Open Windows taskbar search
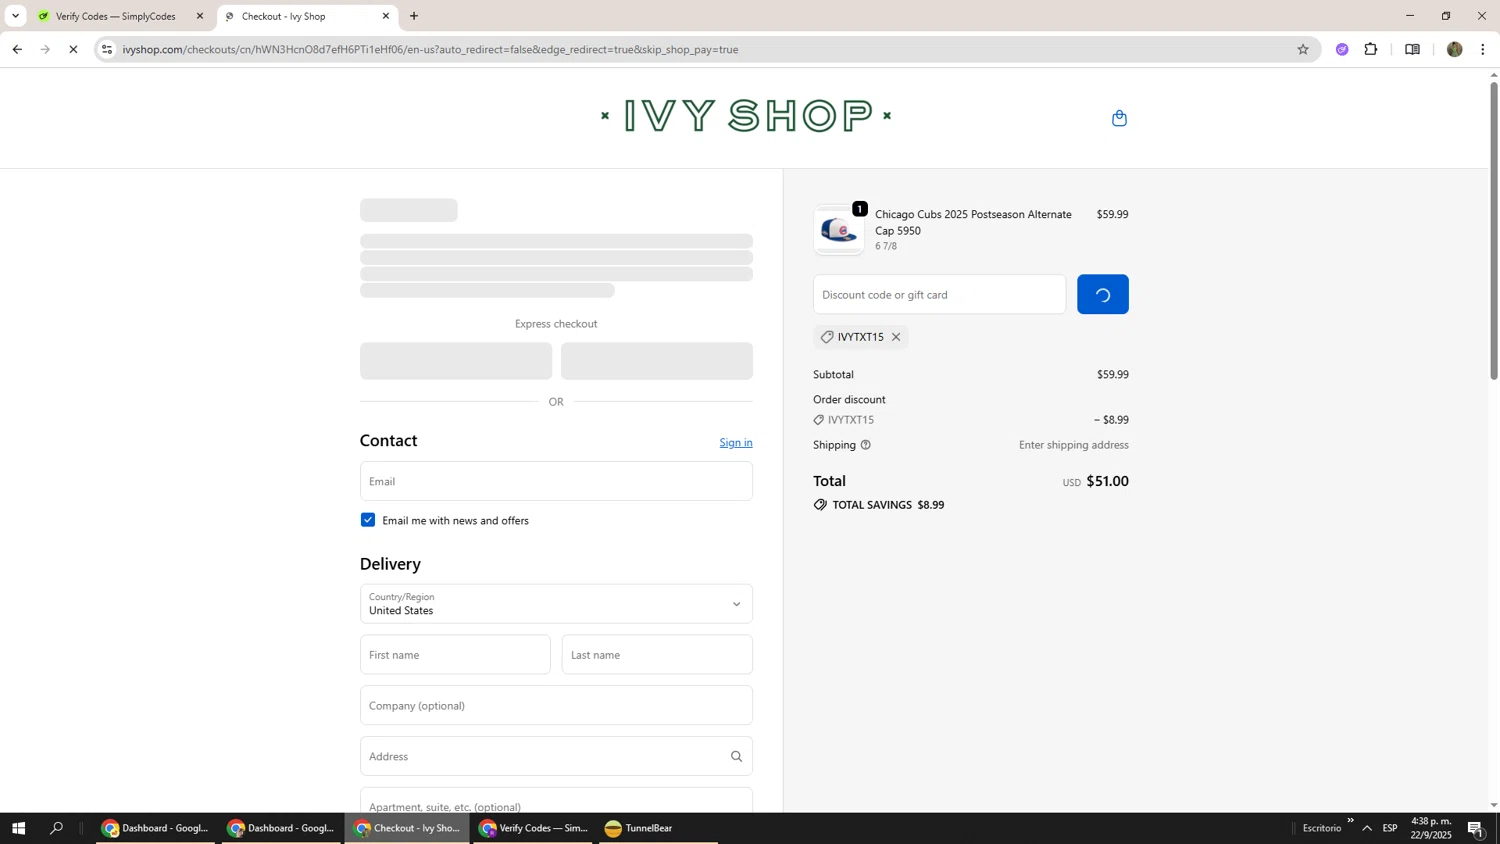1500x844 pixels. click(x=57, y=828)
